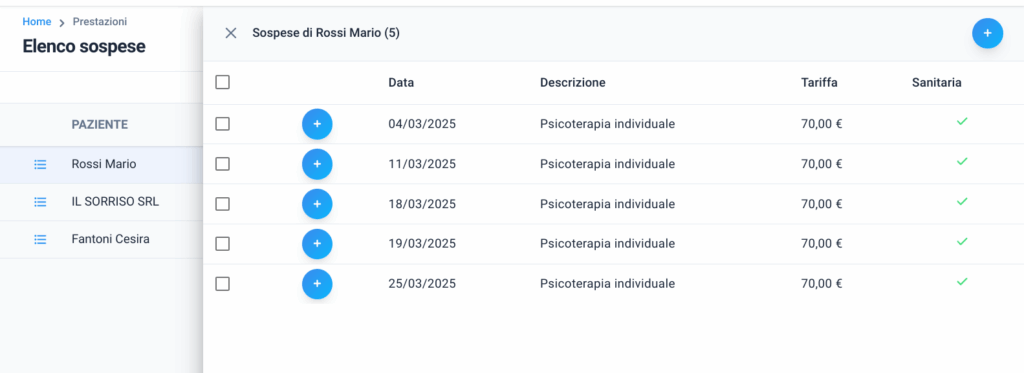
Task: Close the Sospese di Rossi Mario panel
Action: coord(231,33)
